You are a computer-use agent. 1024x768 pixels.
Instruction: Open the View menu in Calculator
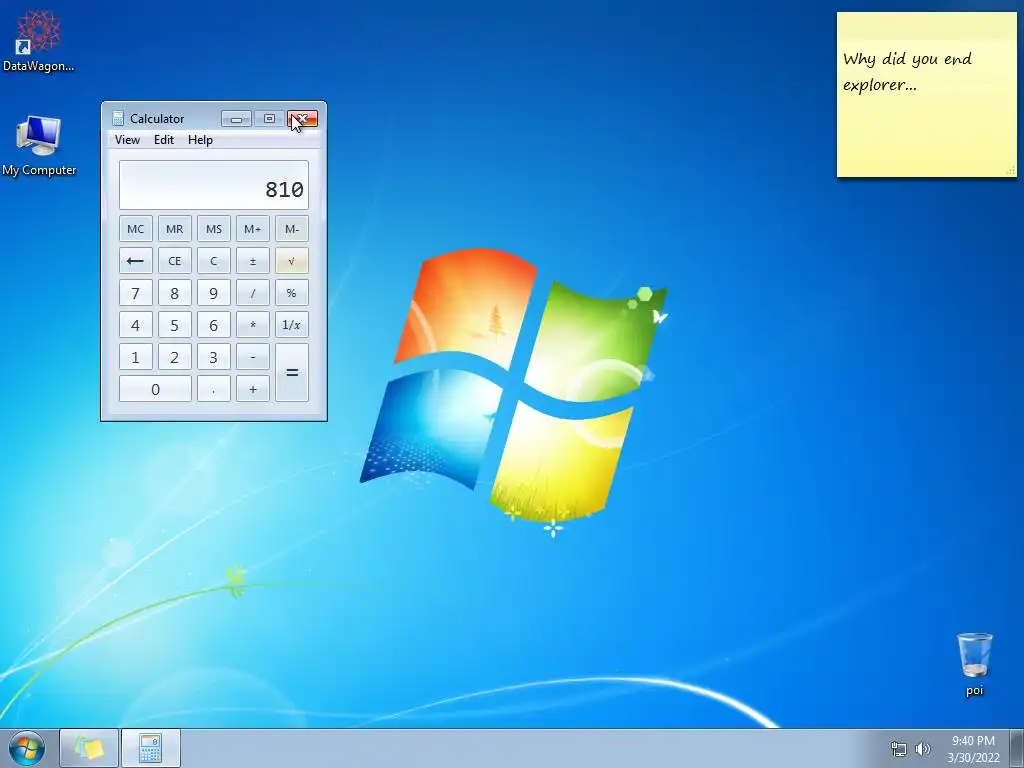(127, 140)
